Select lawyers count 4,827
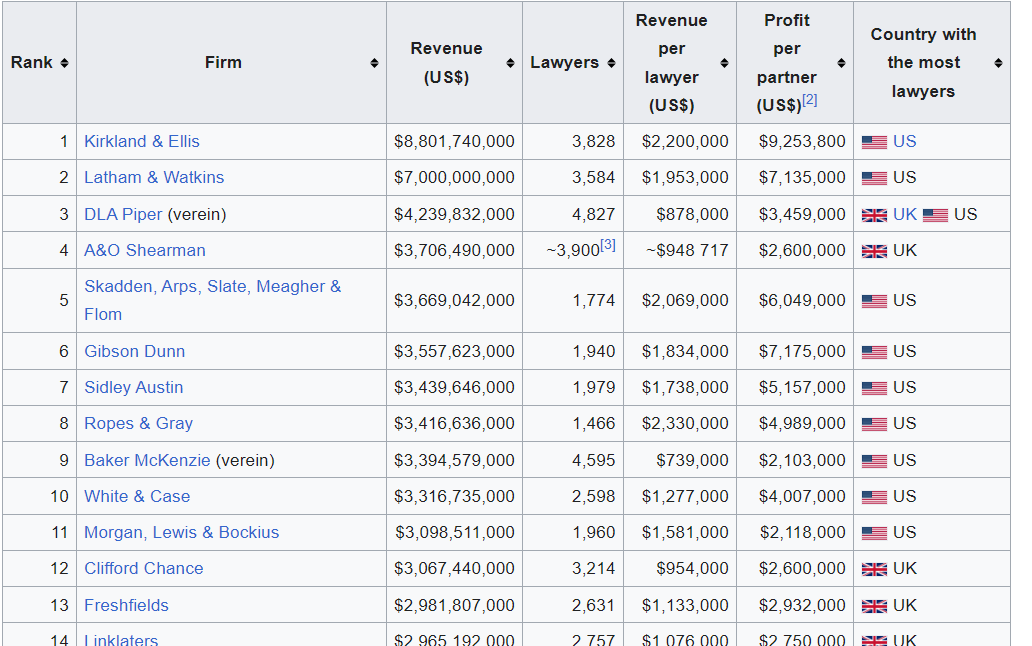 pyautogui.click(x=594, y=214)
